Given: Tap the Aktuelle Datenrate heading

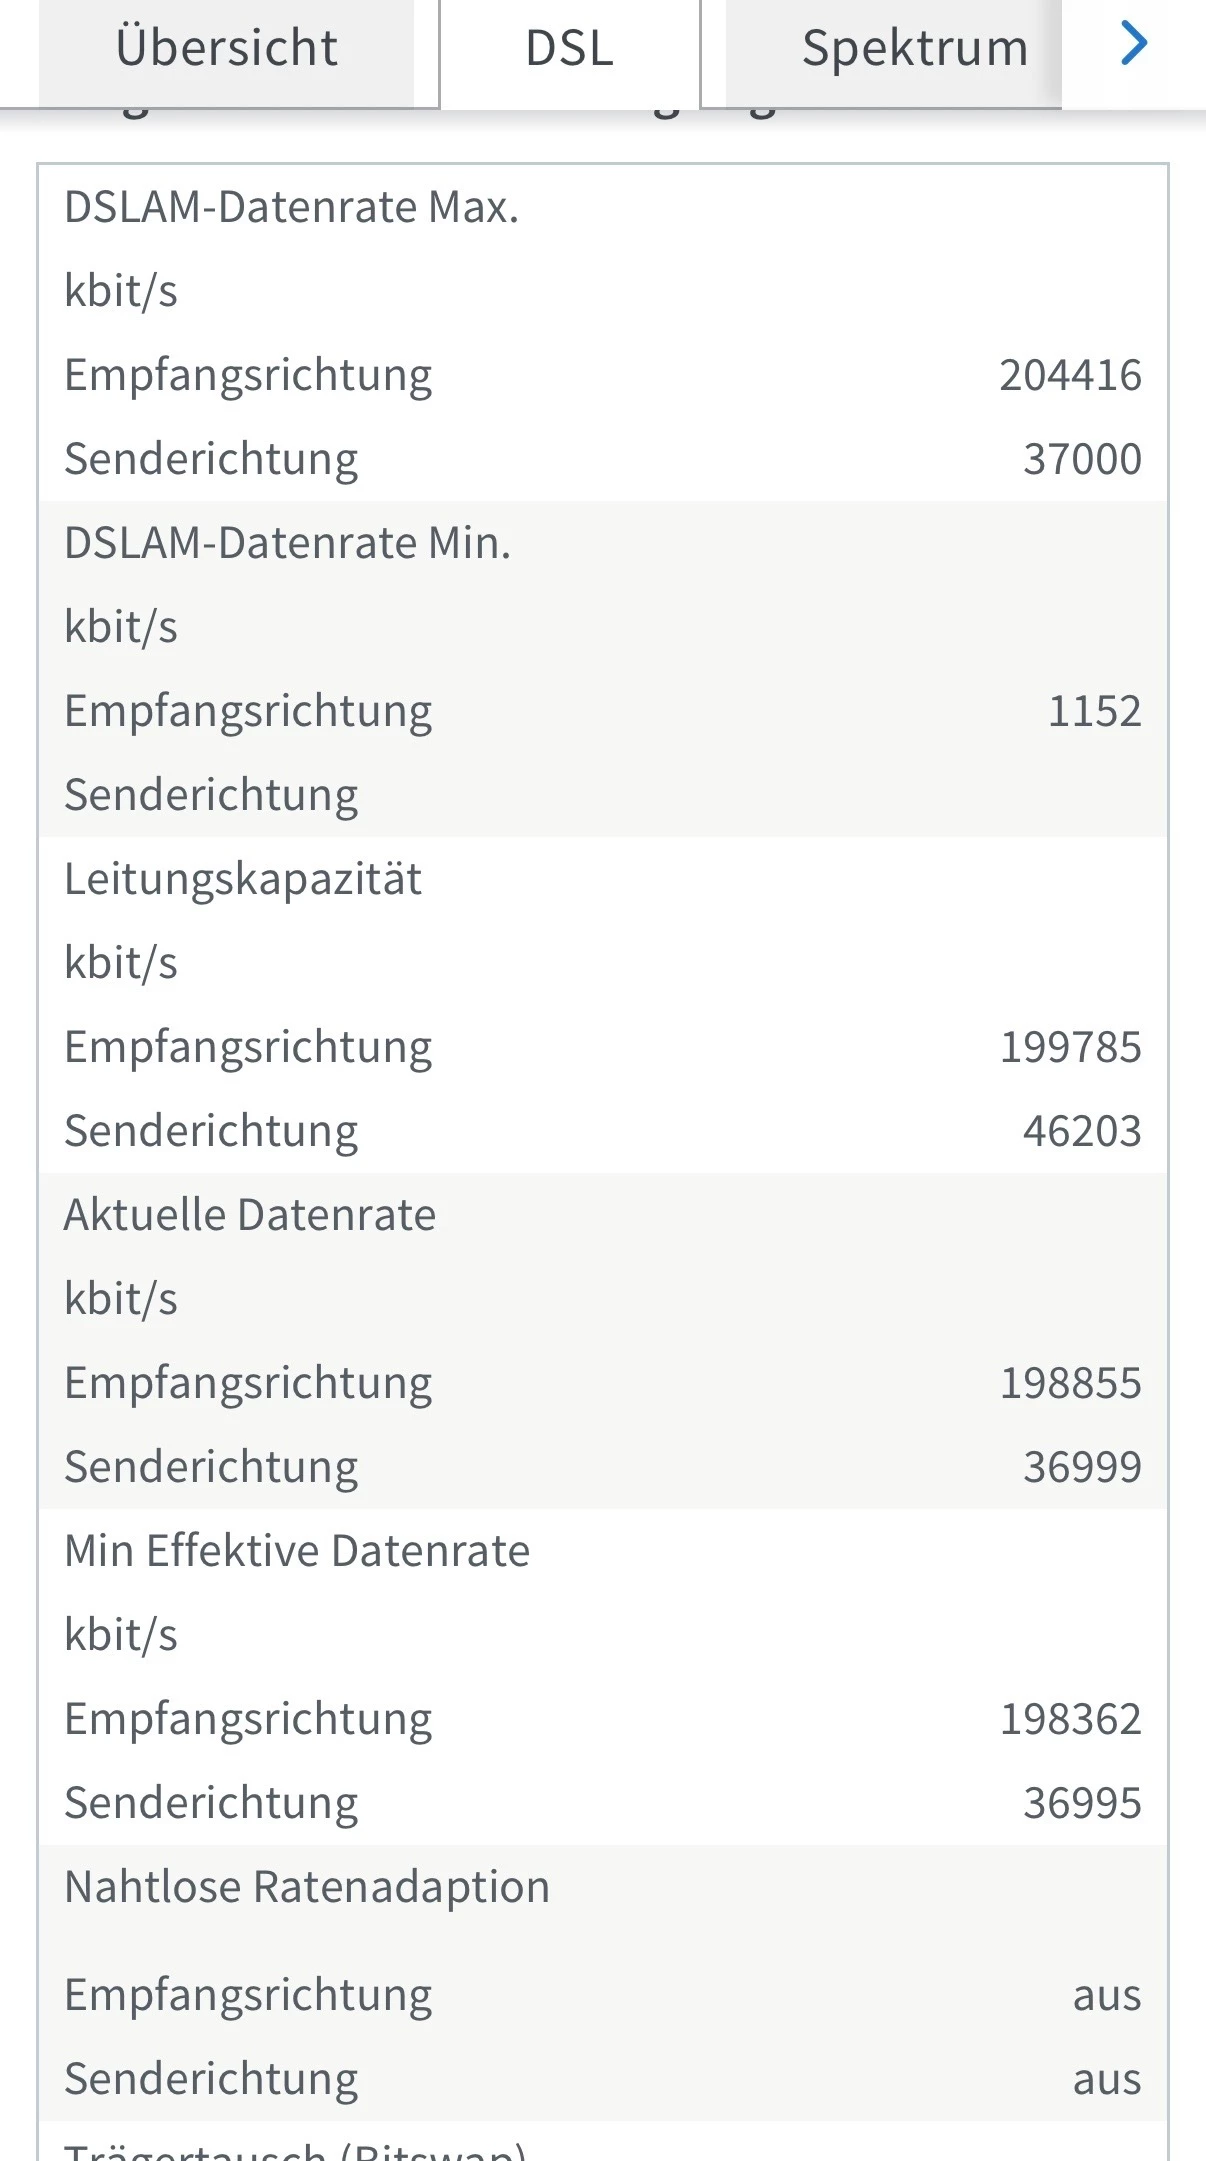Looking at the screenshot, I should 250,1215.
